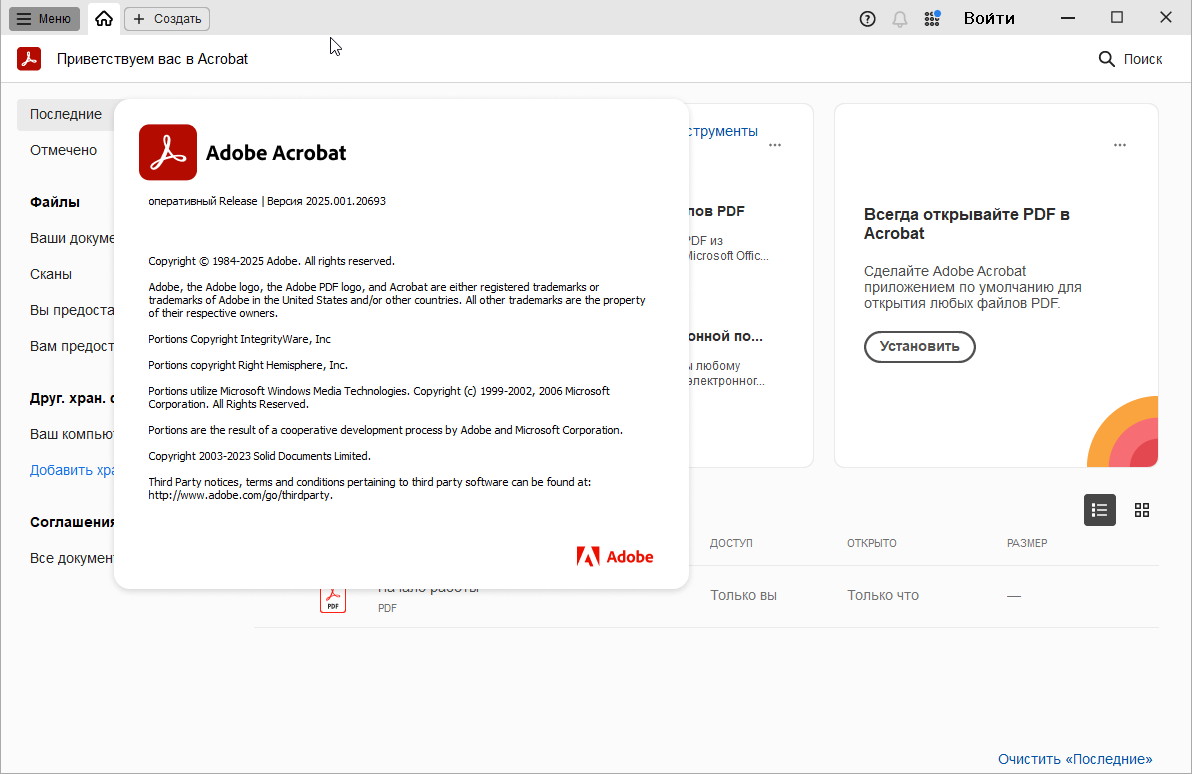
Task: Click Добавить хранилище link
Action: point(72,470)
